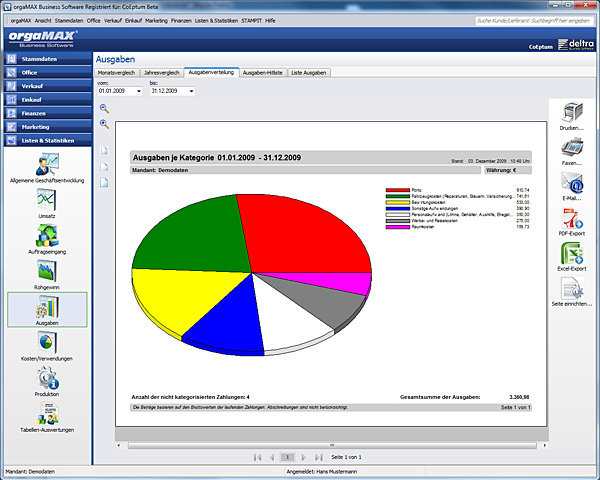
Task: Click the page number box
Action: tap(288, 457)
